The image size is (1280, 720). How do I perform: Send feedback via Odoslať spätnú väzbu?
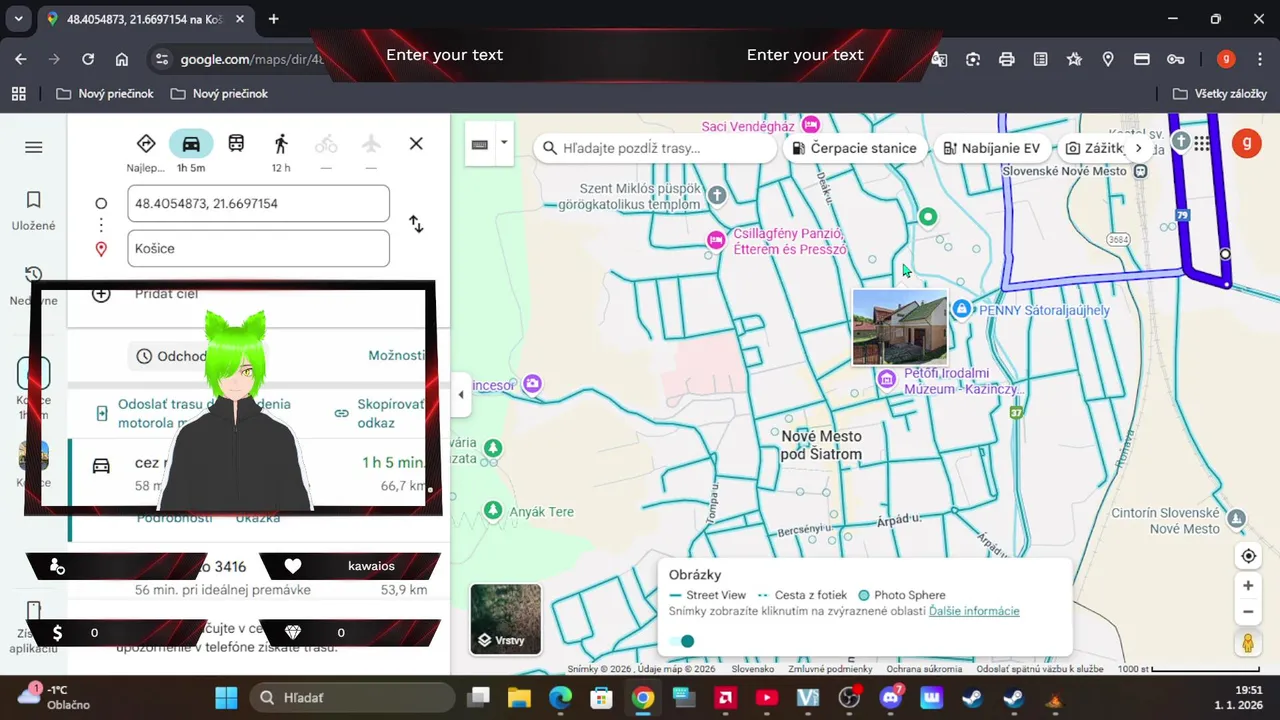[x=1040, y=669]
